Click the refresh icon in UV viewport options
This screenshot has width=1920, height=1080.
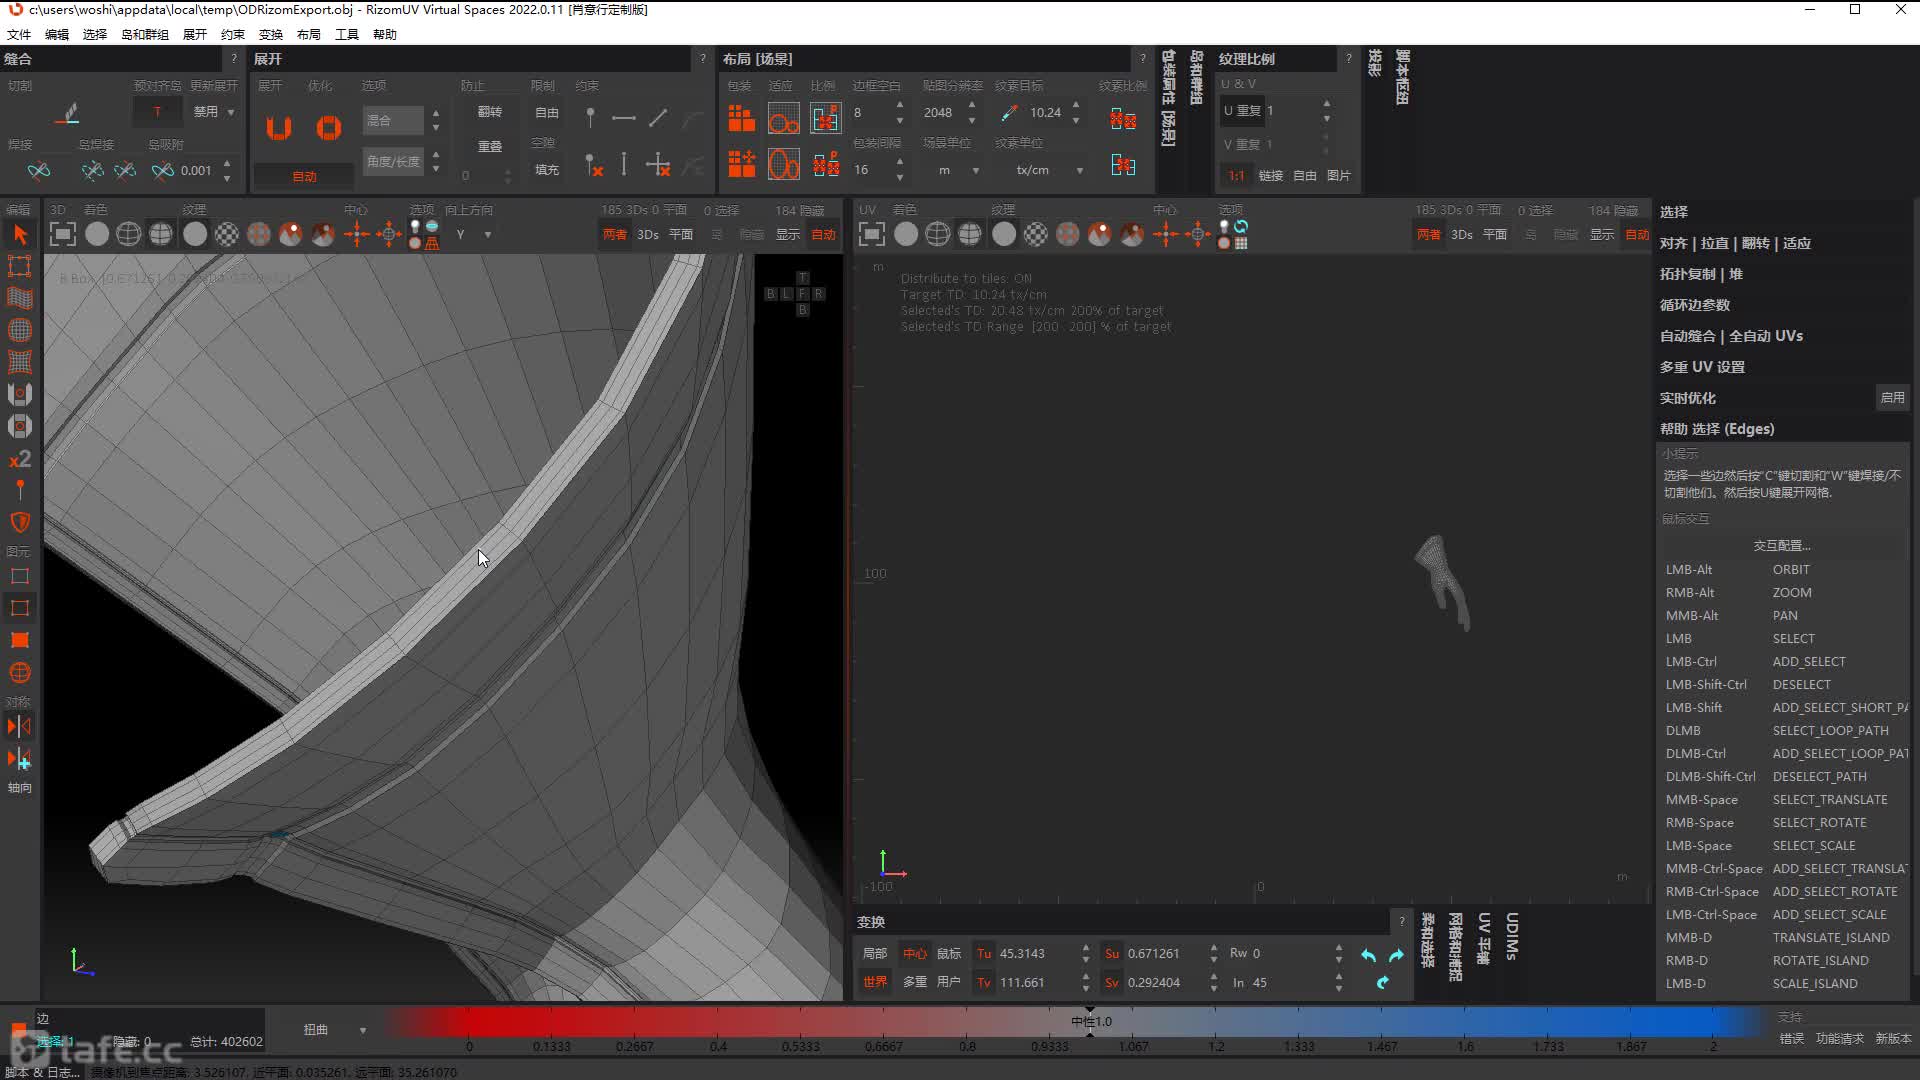point(1241,227)
